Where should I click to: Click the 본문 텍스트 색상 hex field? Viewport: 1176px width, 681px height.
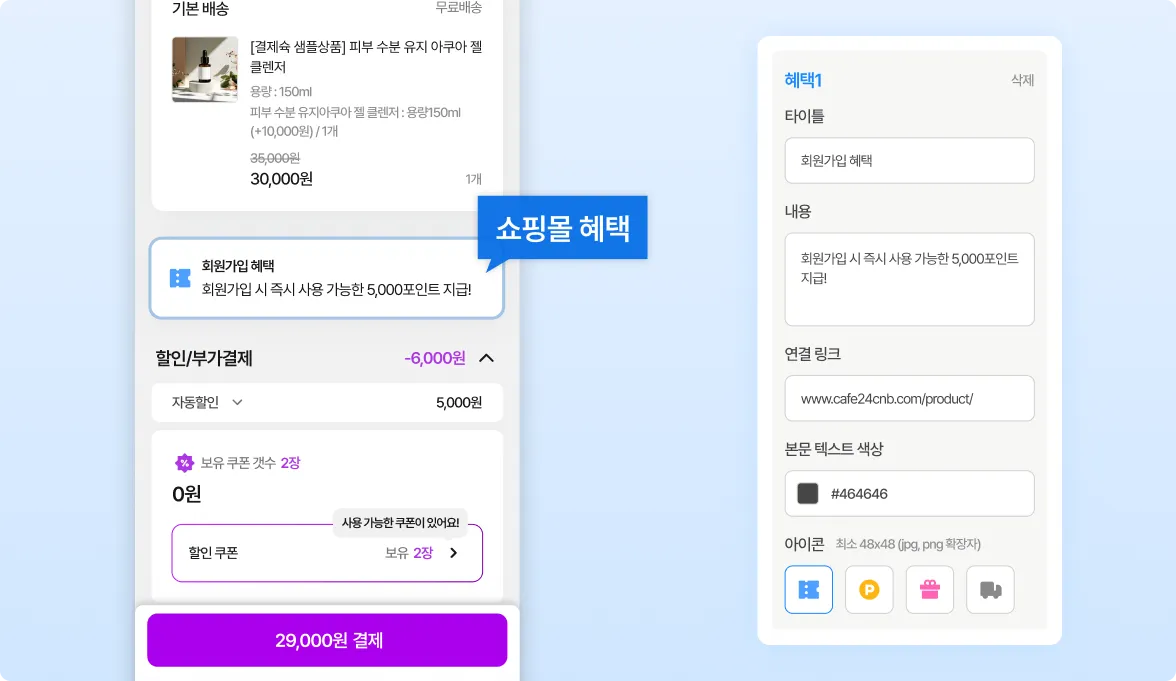point(909,494)
